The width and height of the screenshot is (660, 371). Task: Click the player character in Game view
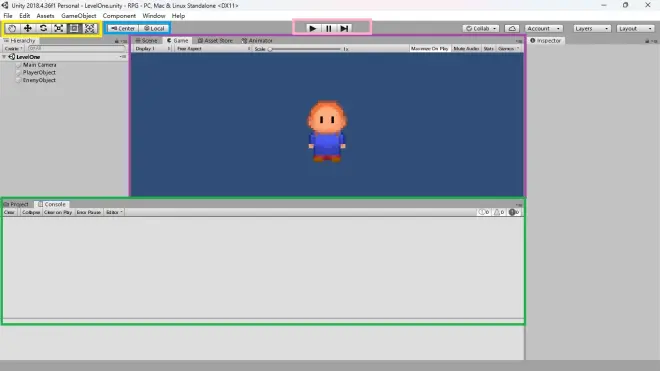(x=327, y=131)
